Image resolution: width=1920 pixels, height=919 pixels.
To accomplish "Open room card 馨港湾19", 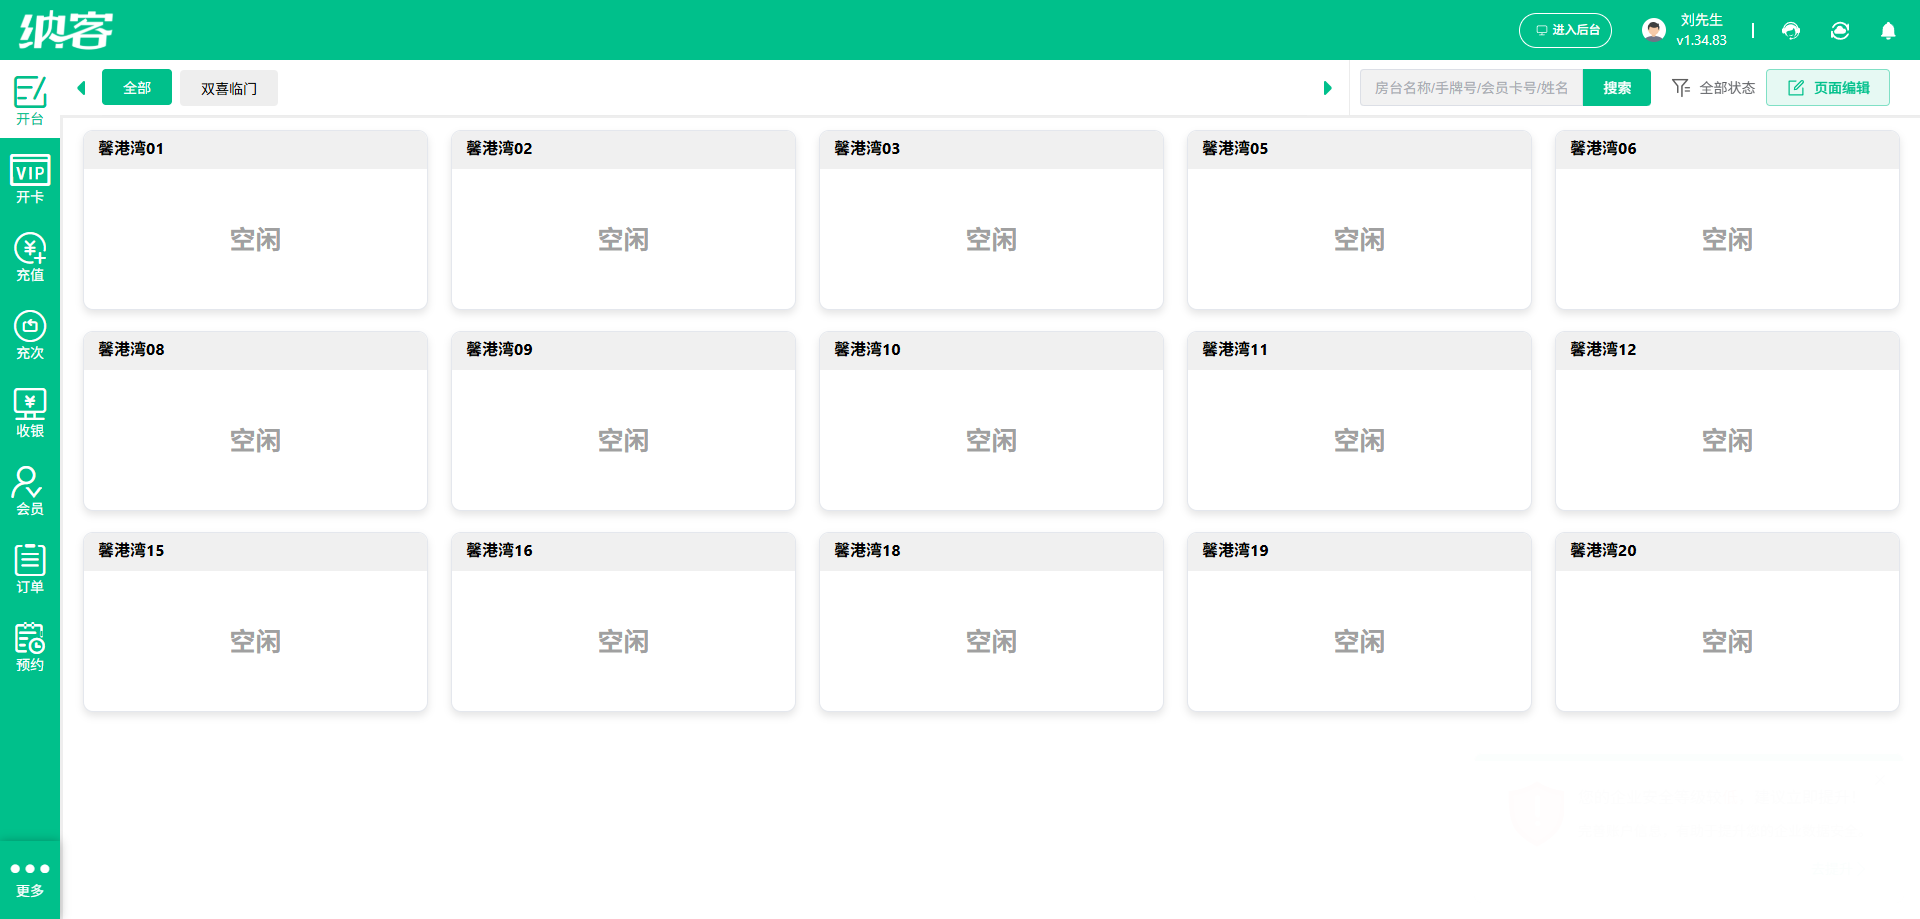I will click(1359, 622).
